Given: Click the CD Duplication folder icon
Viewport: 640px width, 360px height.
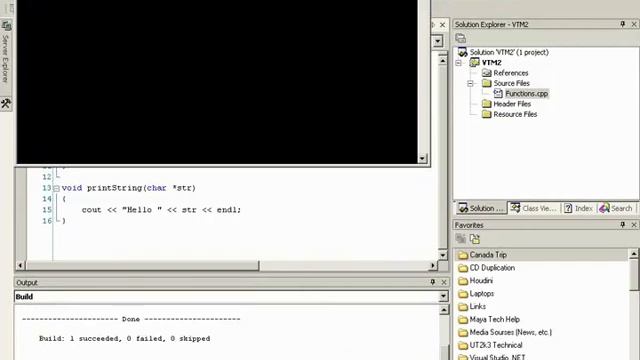Looking at the screenshot, I should pos(462,268).
